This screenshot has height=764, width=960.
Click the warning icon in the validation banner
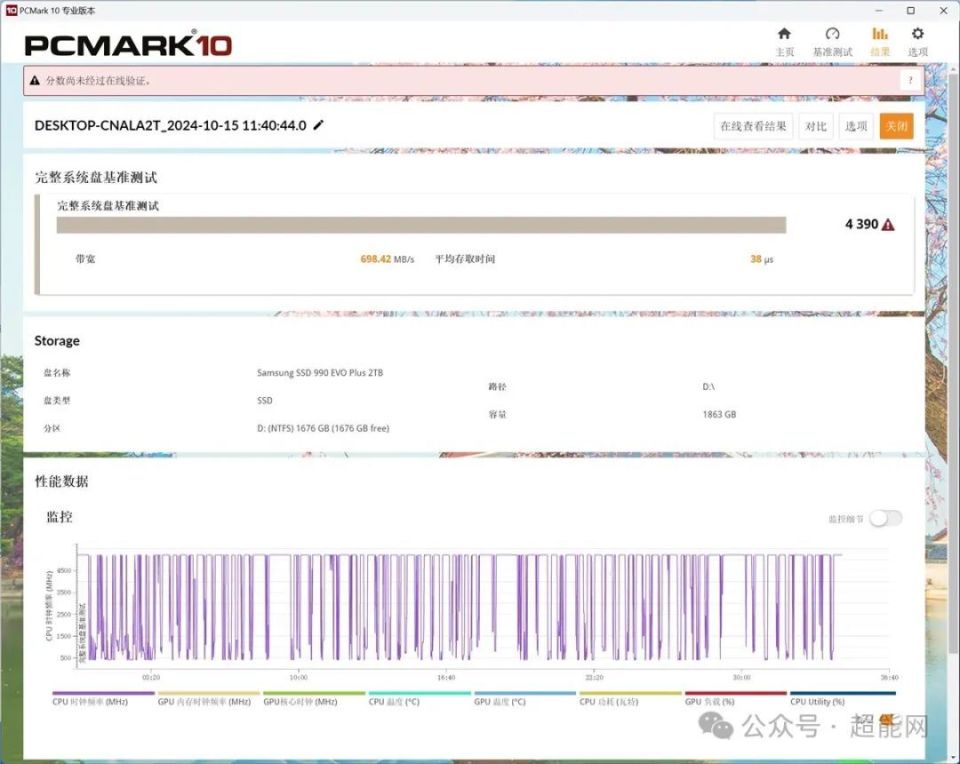coord(35,80)
